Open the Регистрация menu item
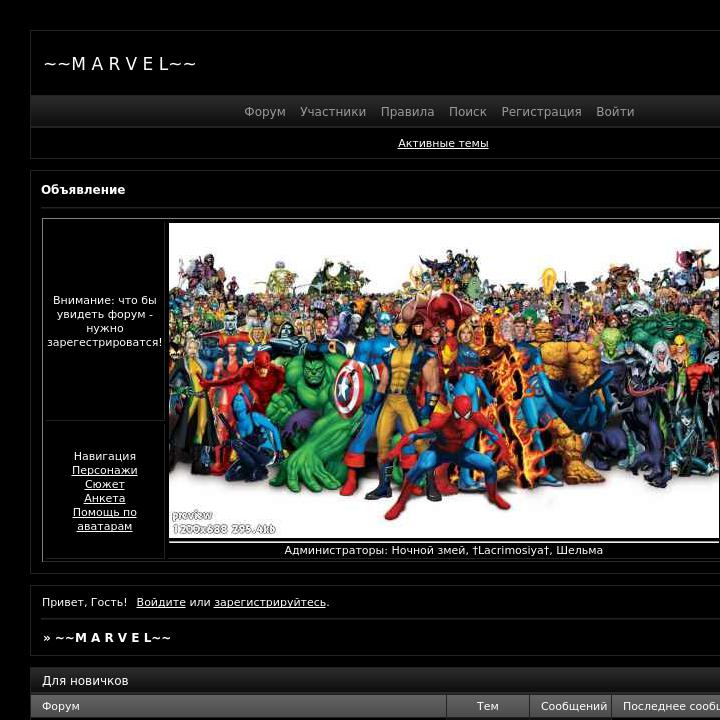This screenshot has height=720, width=720. tap(541, 112)
